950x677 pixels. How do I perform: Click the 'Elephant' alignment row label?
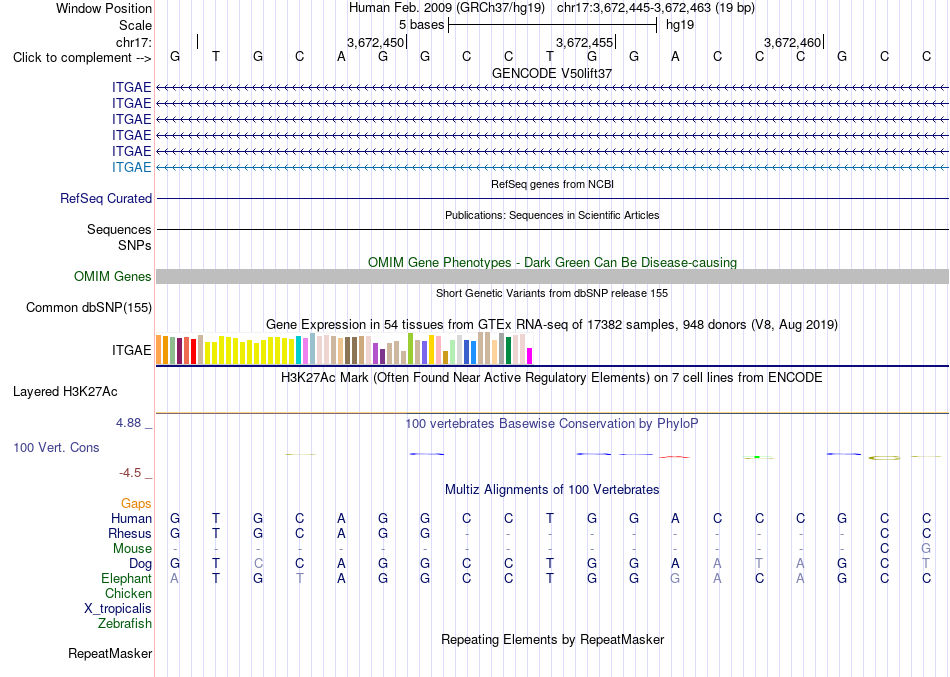pos(127,579)
